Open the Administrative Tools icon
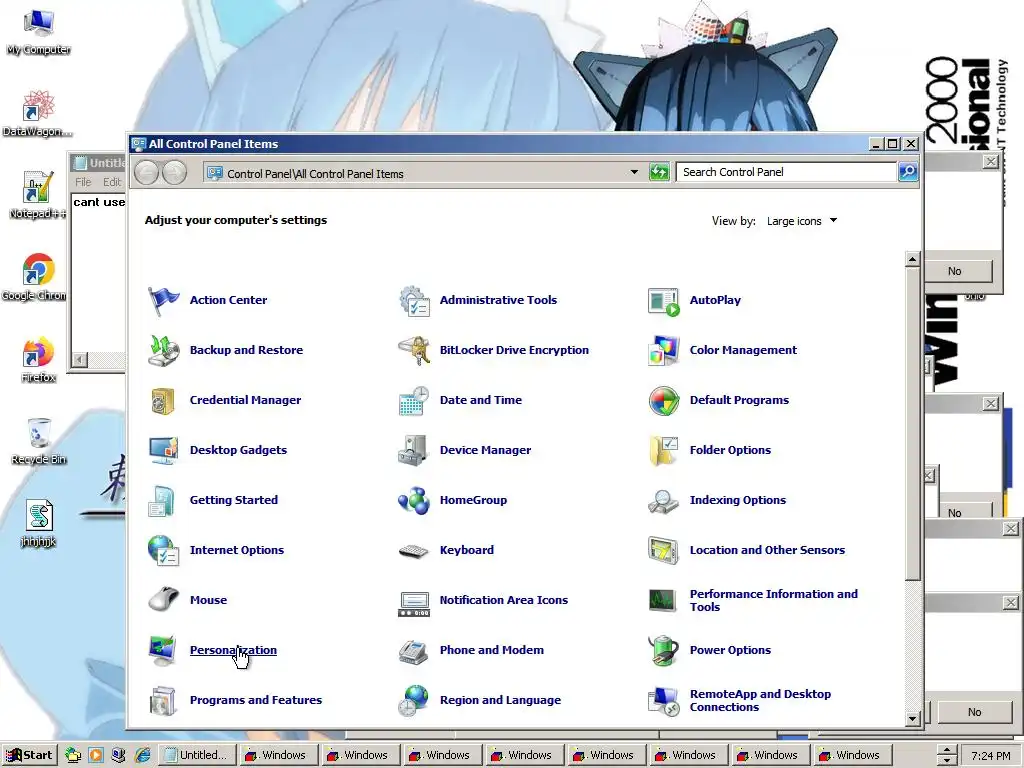Screen dimensions: 1024x768 414,300
